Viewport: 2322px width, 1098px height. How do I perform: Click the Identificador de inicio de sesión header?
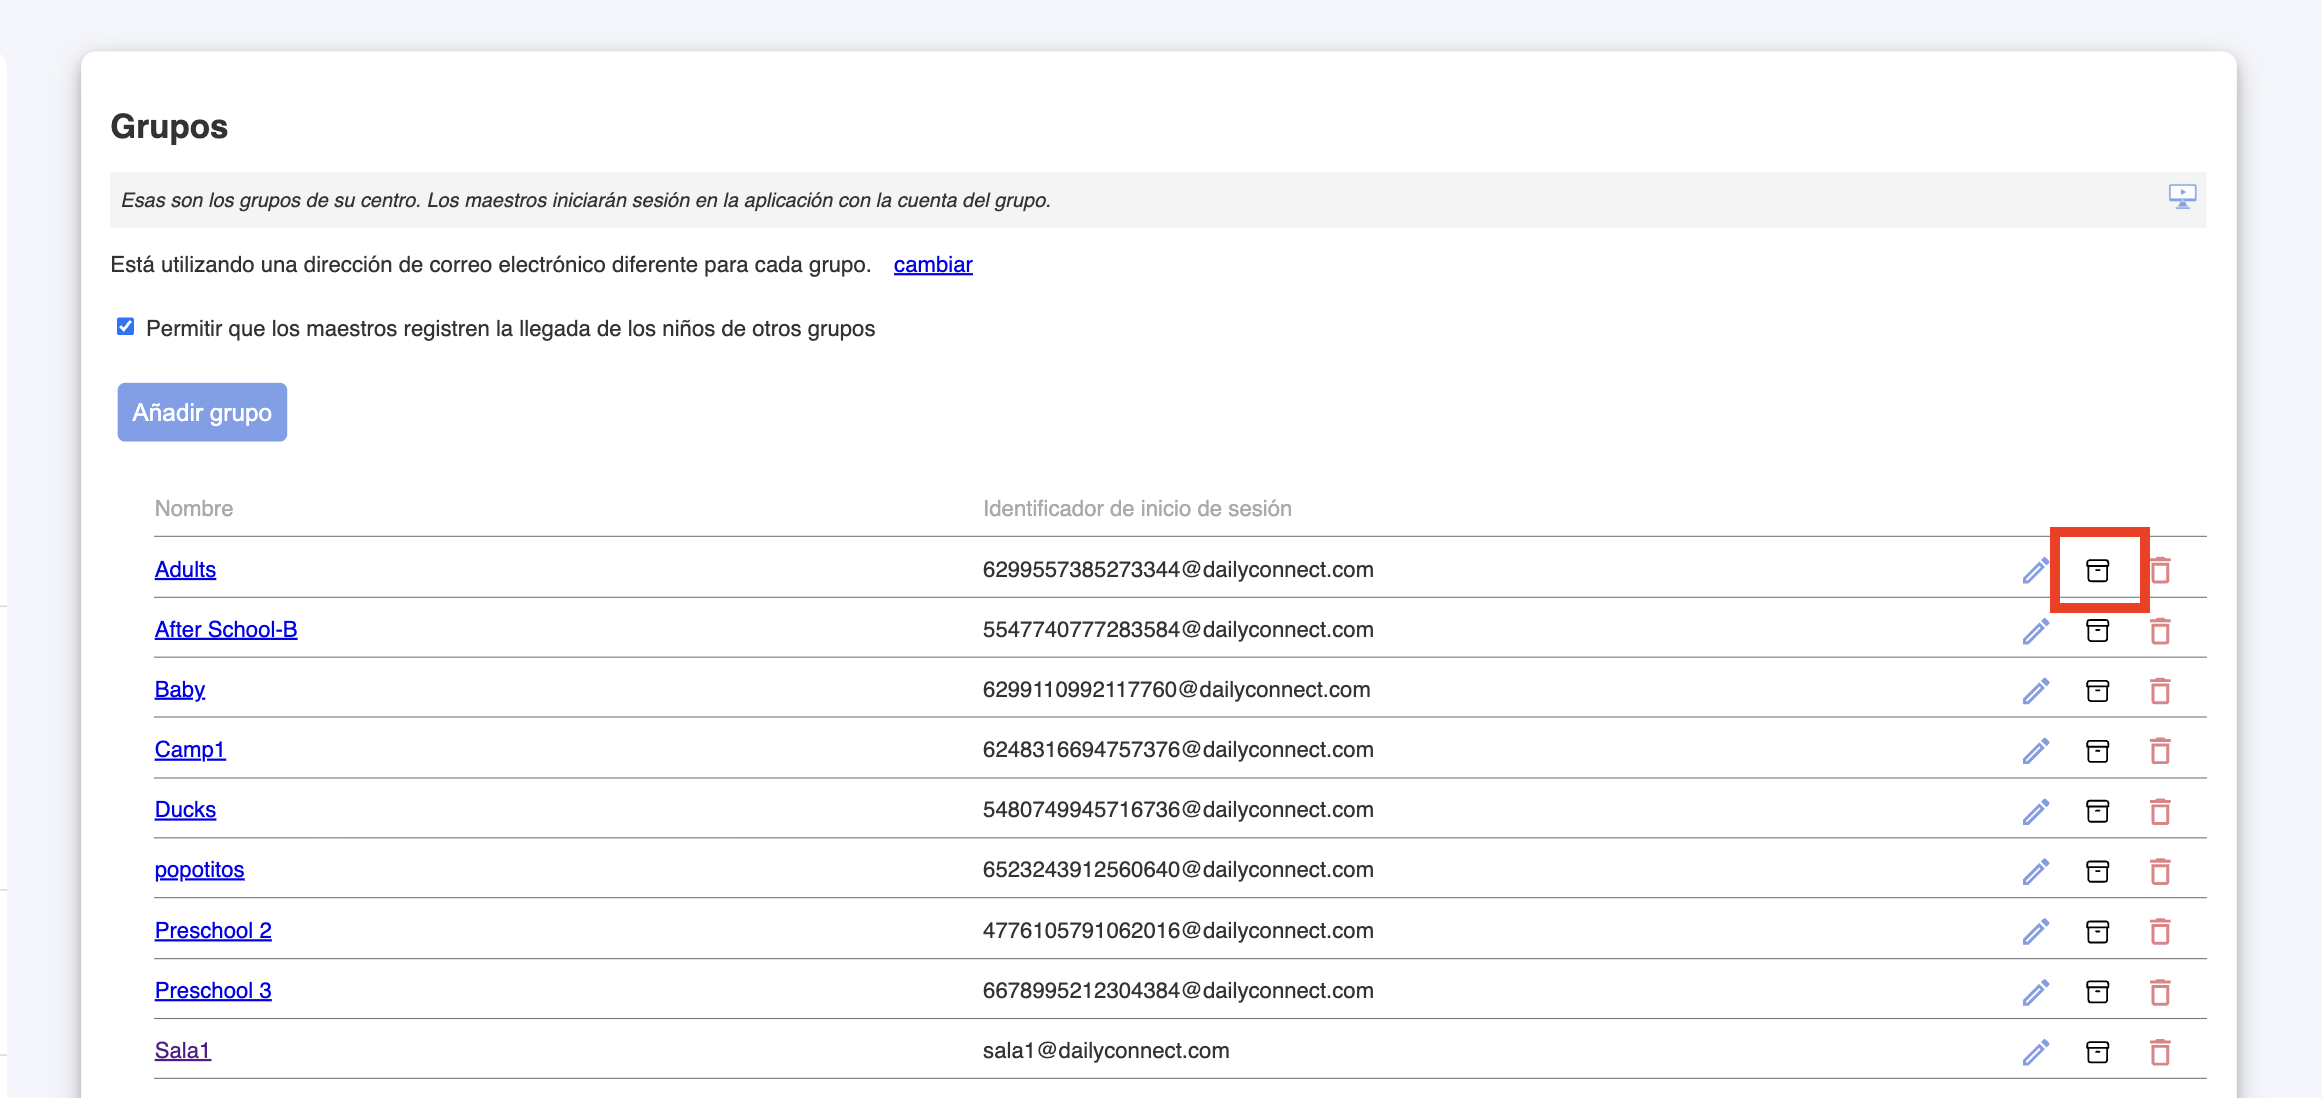[1137, 508]
